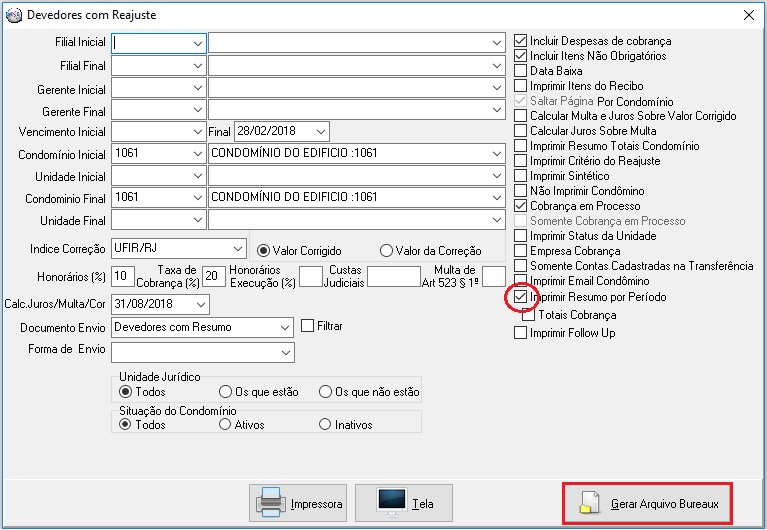Choose 'Os que estão' Unidade Jurídico option

click(x=225, y=392)
